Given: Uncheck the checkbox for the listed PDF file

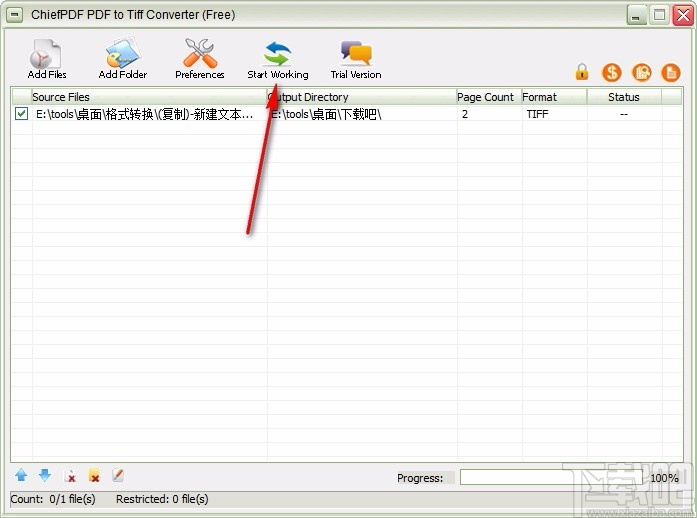Looking at the screenshot, I should tap(21, 114).
